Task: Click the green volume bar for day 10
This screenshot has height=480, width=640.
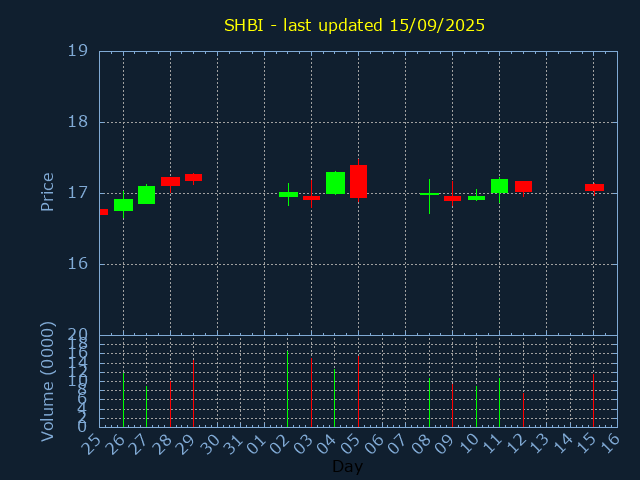Action: click(476, 407)
